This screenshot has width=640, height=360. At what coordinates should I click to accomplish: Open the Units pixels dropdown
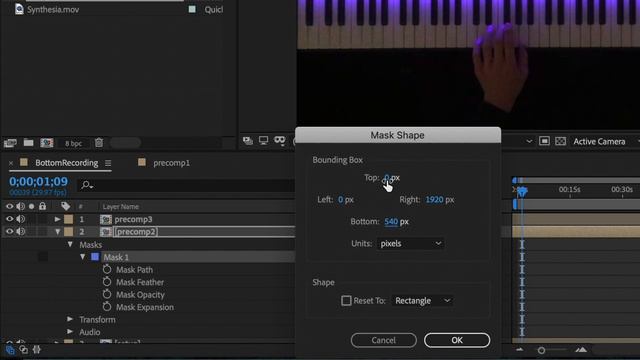[411, 244]
